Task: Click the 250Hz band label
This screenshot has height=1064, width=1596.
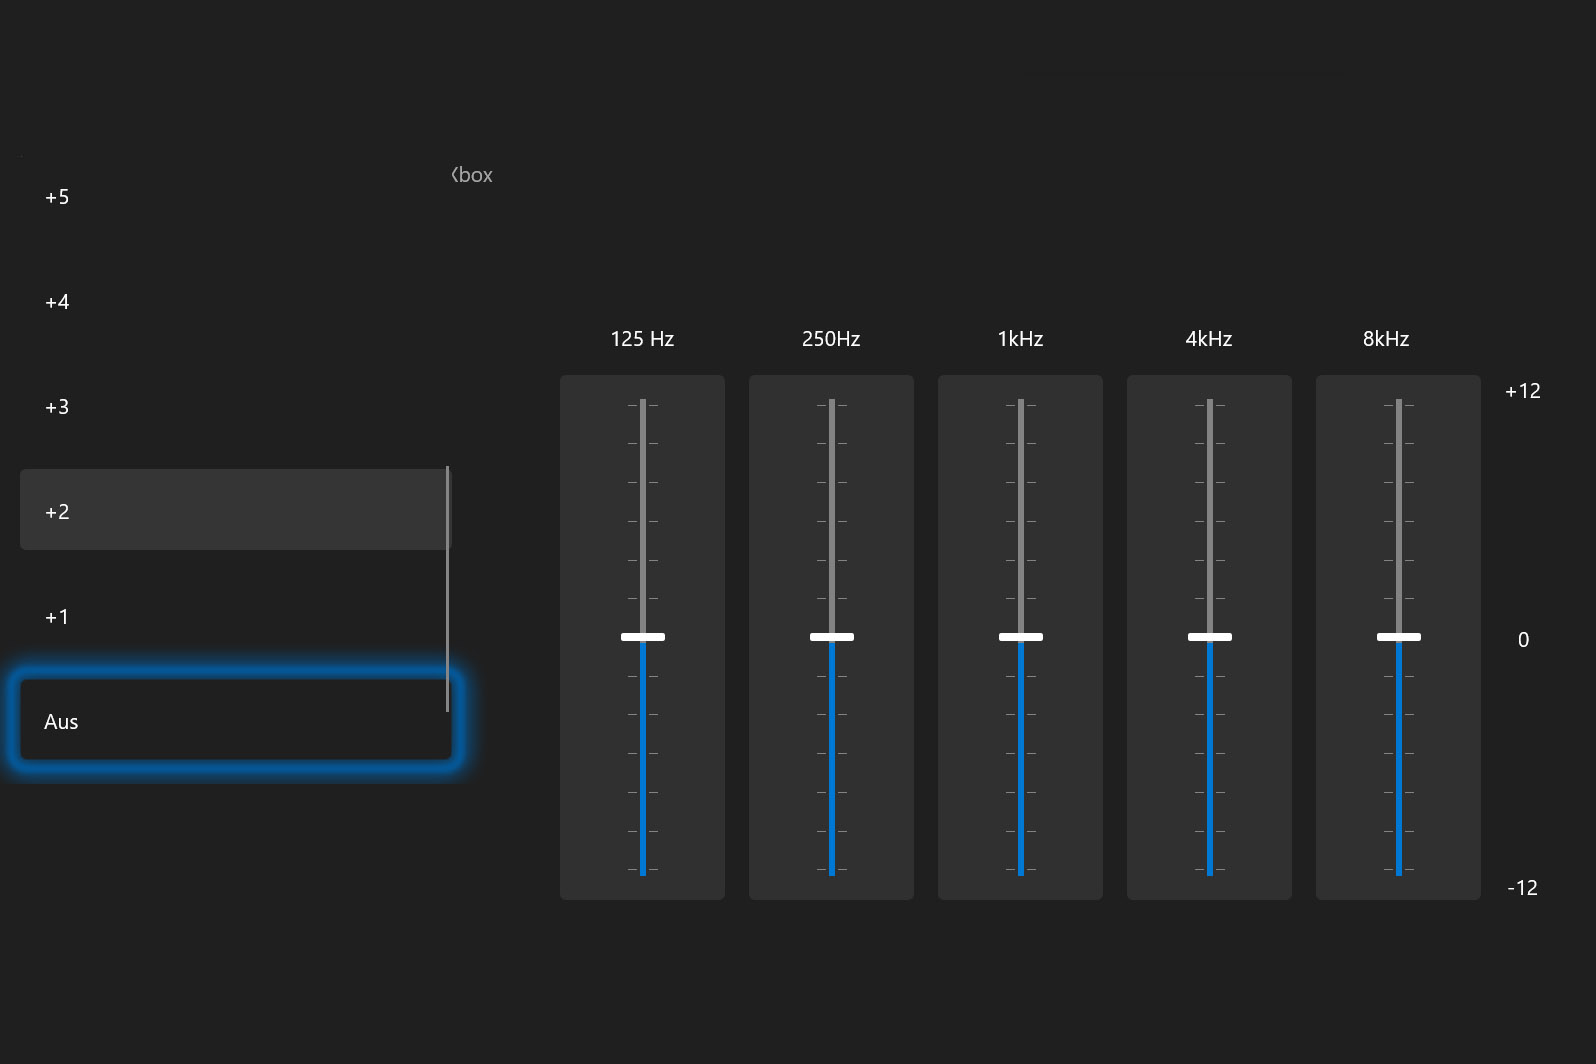Action: pos(831,339)
